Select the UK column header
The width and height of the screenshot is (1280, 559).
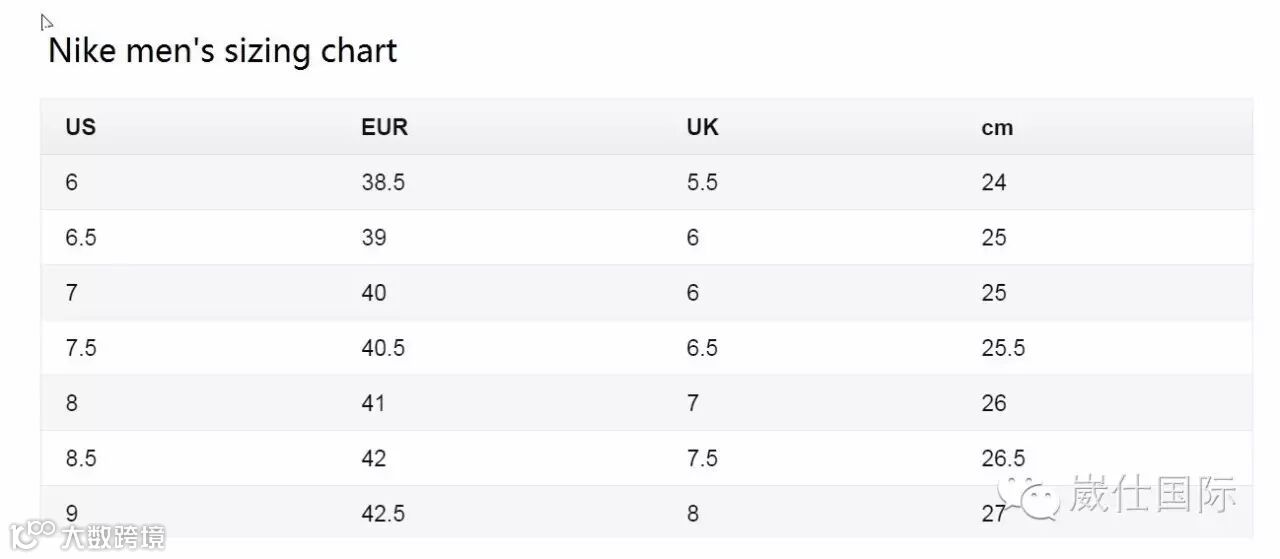pos(702,127)
